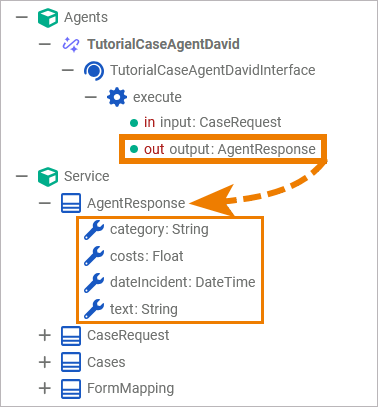Click the TutorialCaseAgentDavid sparkle agent icon
Image resolution: width=378 pixels, height=407 pixels.
pos(71,44)
